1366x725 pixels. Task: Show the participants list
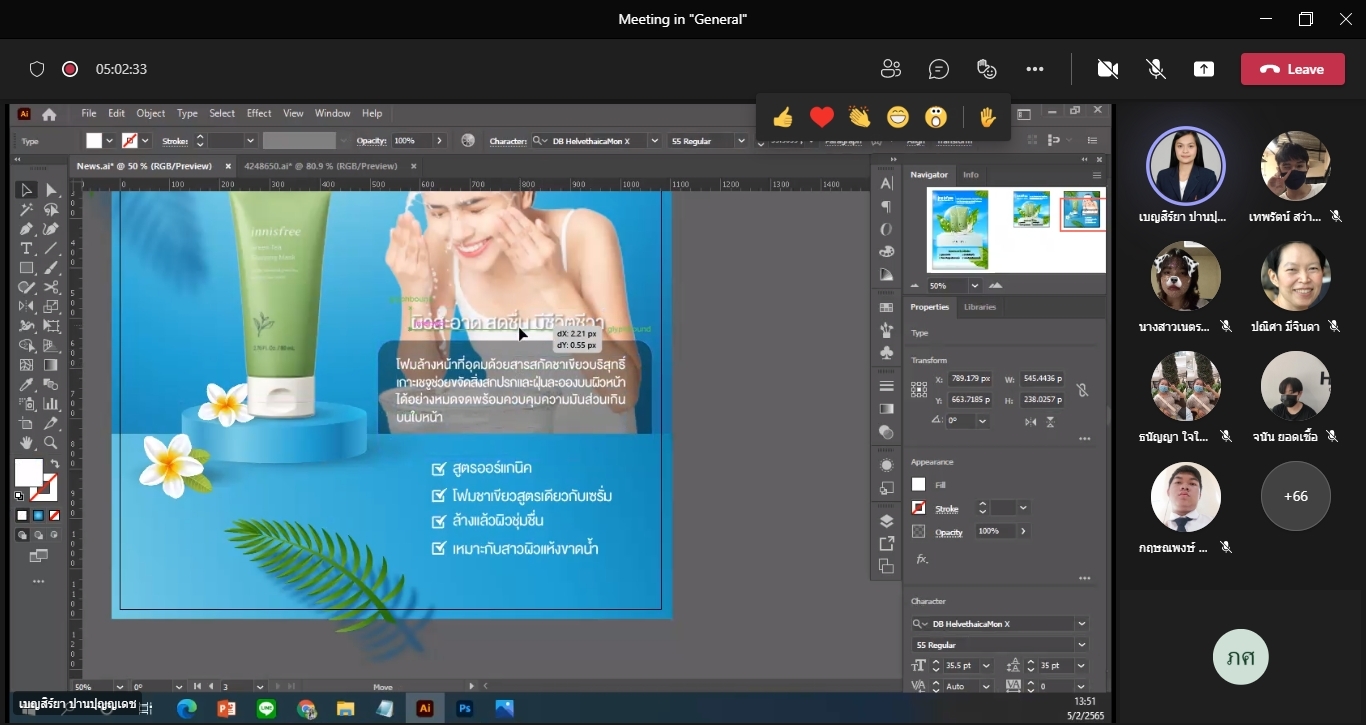890,69
